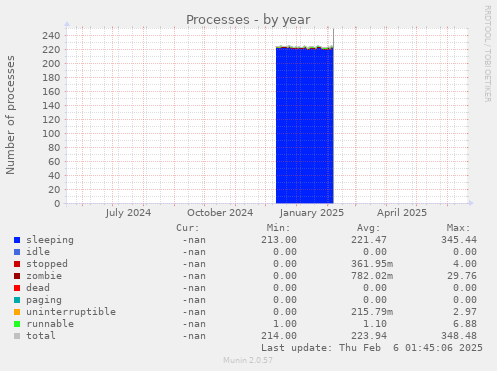This screenshot has width=497, height=371.
Task: Click the 'Last update' timestamp line
Action: [x=372, y=348]
